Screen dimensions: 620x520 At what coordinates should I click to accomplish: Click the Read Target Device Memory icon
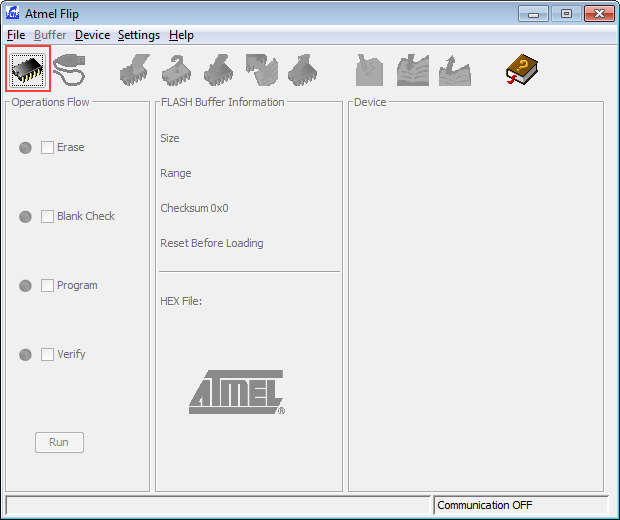302,70
